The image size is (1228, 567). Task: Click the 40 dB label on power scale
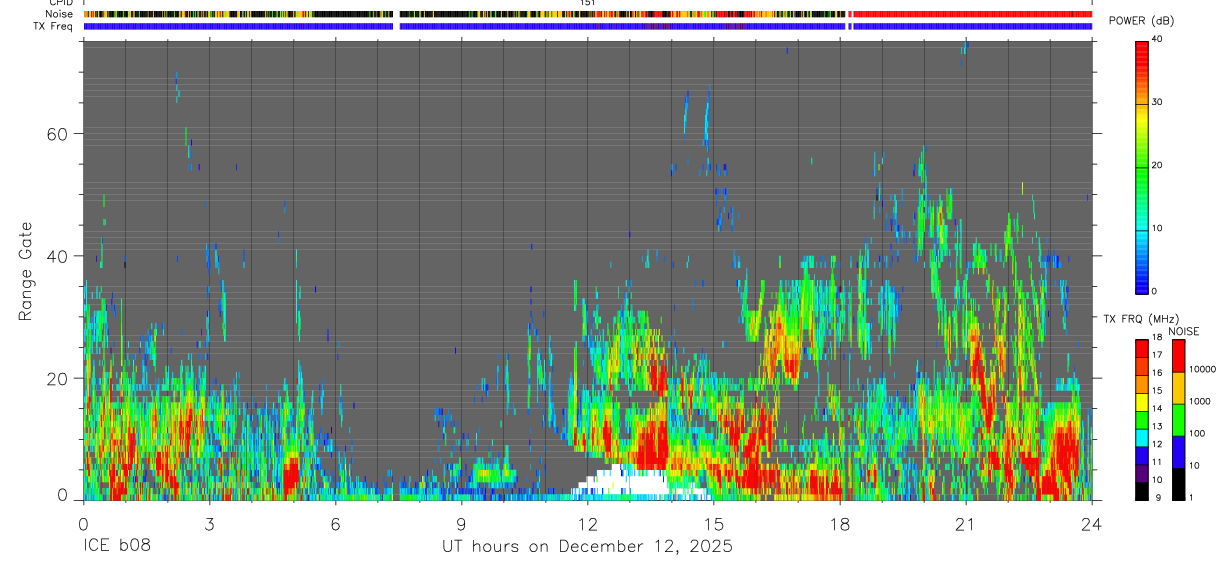click(1157, 39)
